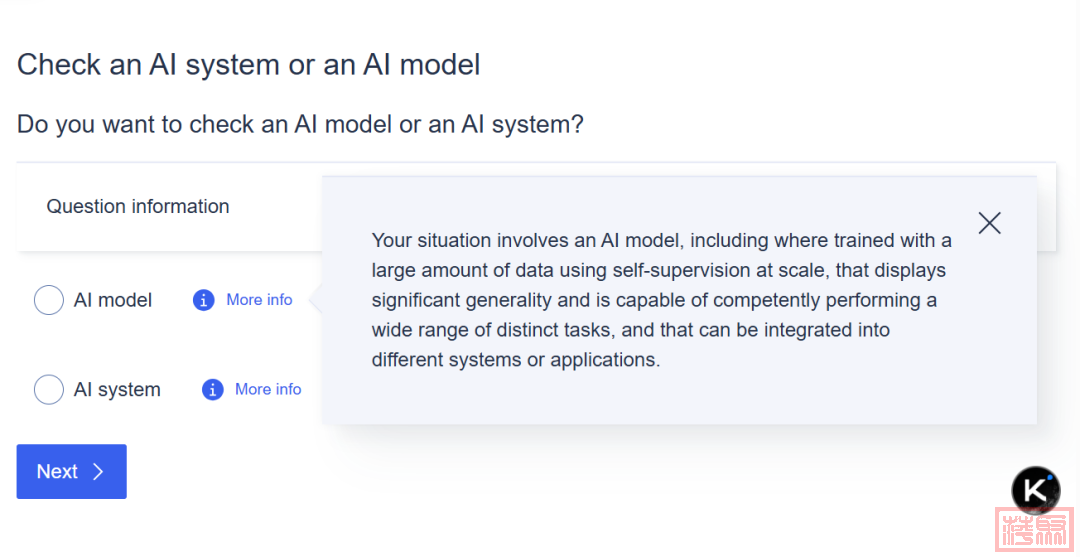Click the 'AI model' option label
Viewport: 1080px width, 557px height.
113,300
